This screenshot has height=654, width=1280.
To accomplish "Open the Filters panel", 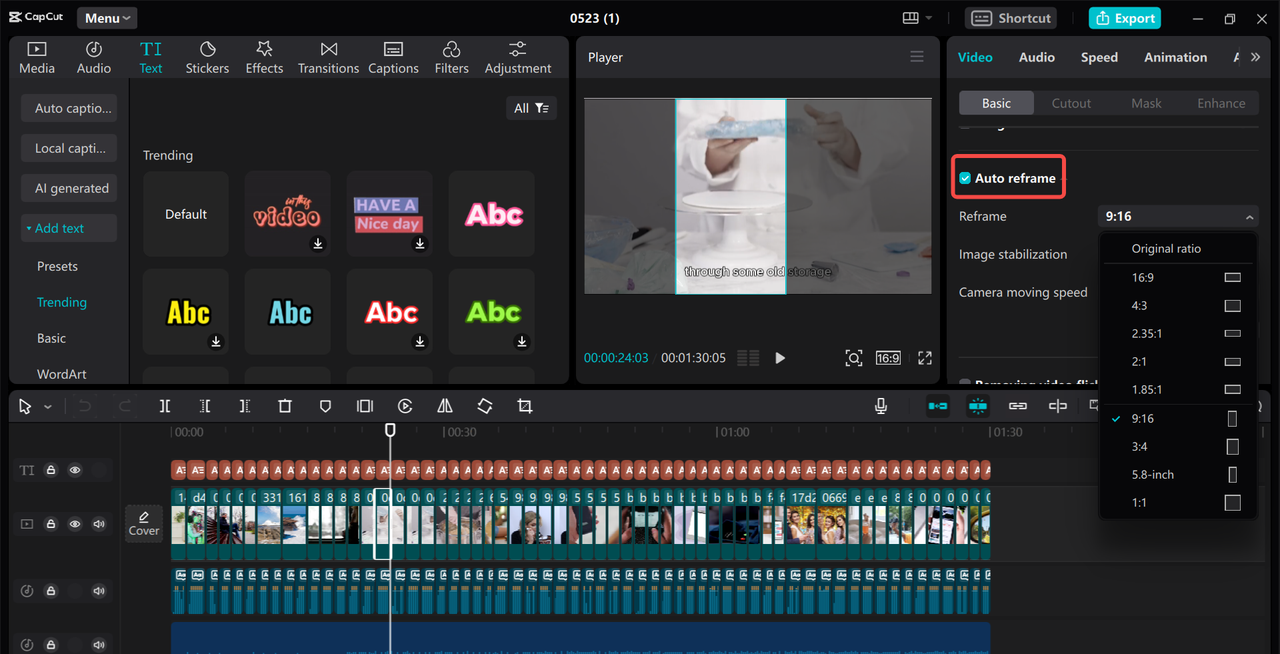I will (451, 58).
